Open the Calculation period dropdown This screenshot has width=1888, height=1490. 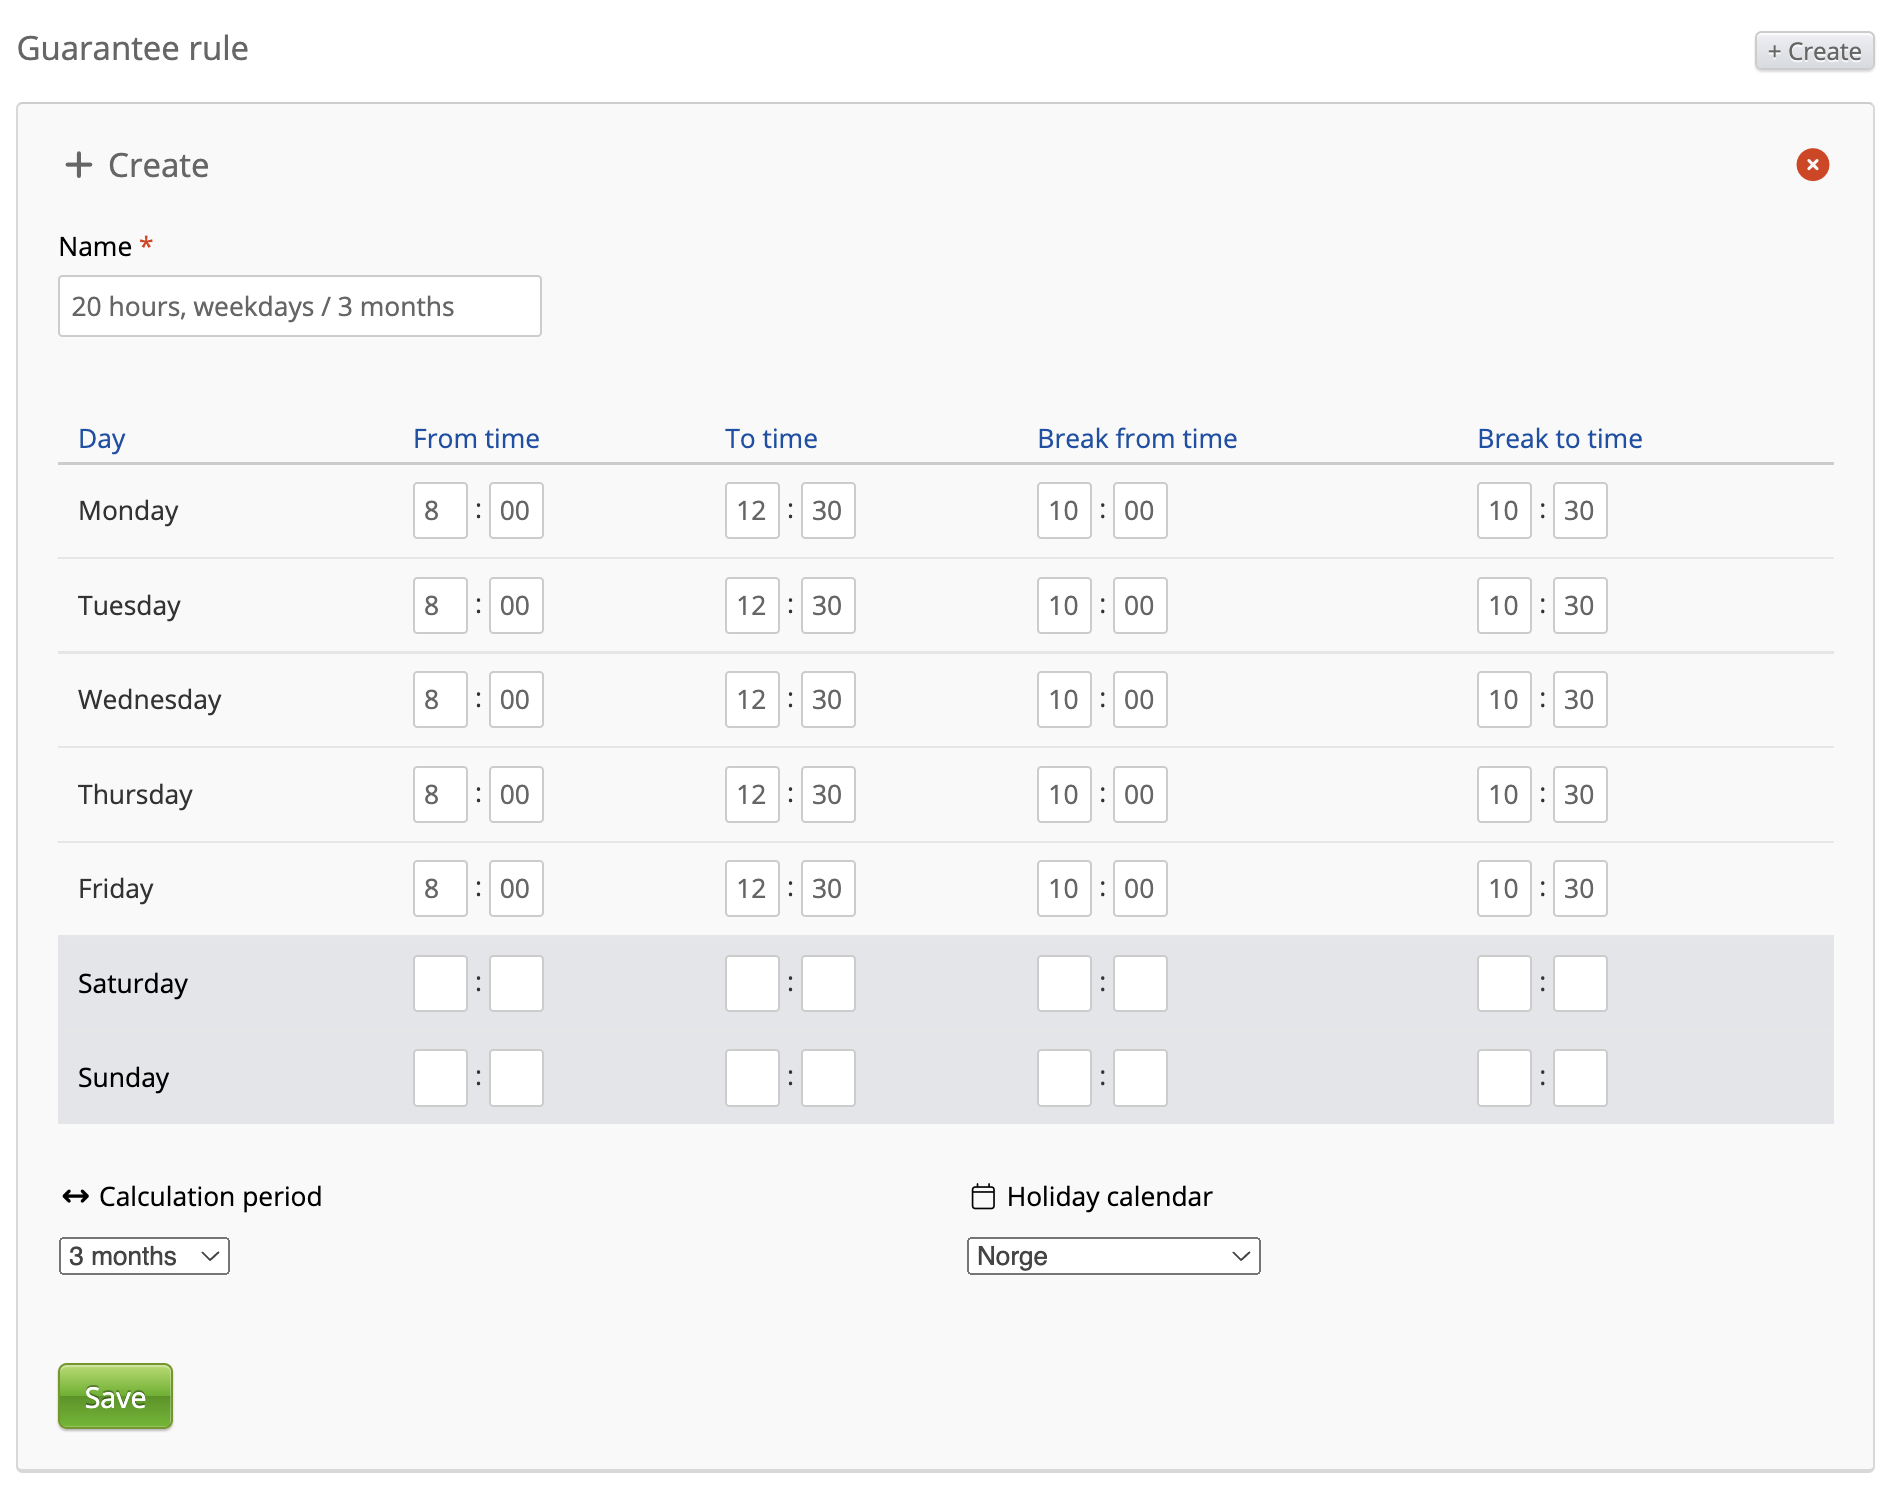click(x=144, y=1256)
